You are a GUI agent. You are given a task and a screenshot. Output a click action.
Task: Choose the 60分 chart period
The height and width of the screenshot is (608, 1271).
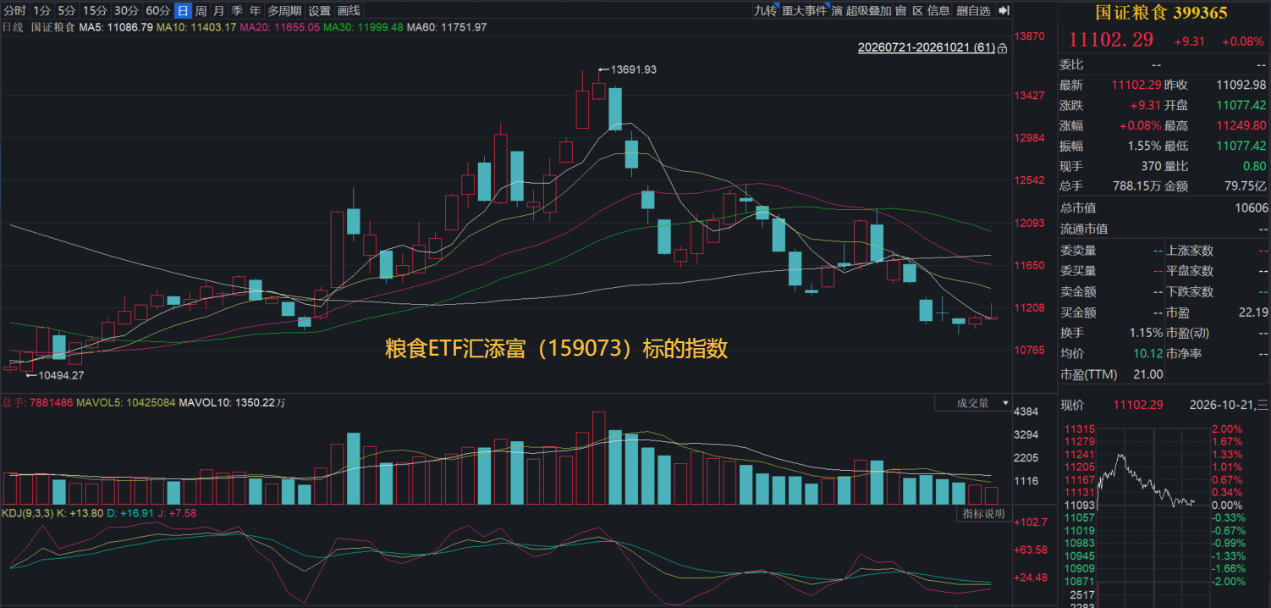[x=158, y=11]
